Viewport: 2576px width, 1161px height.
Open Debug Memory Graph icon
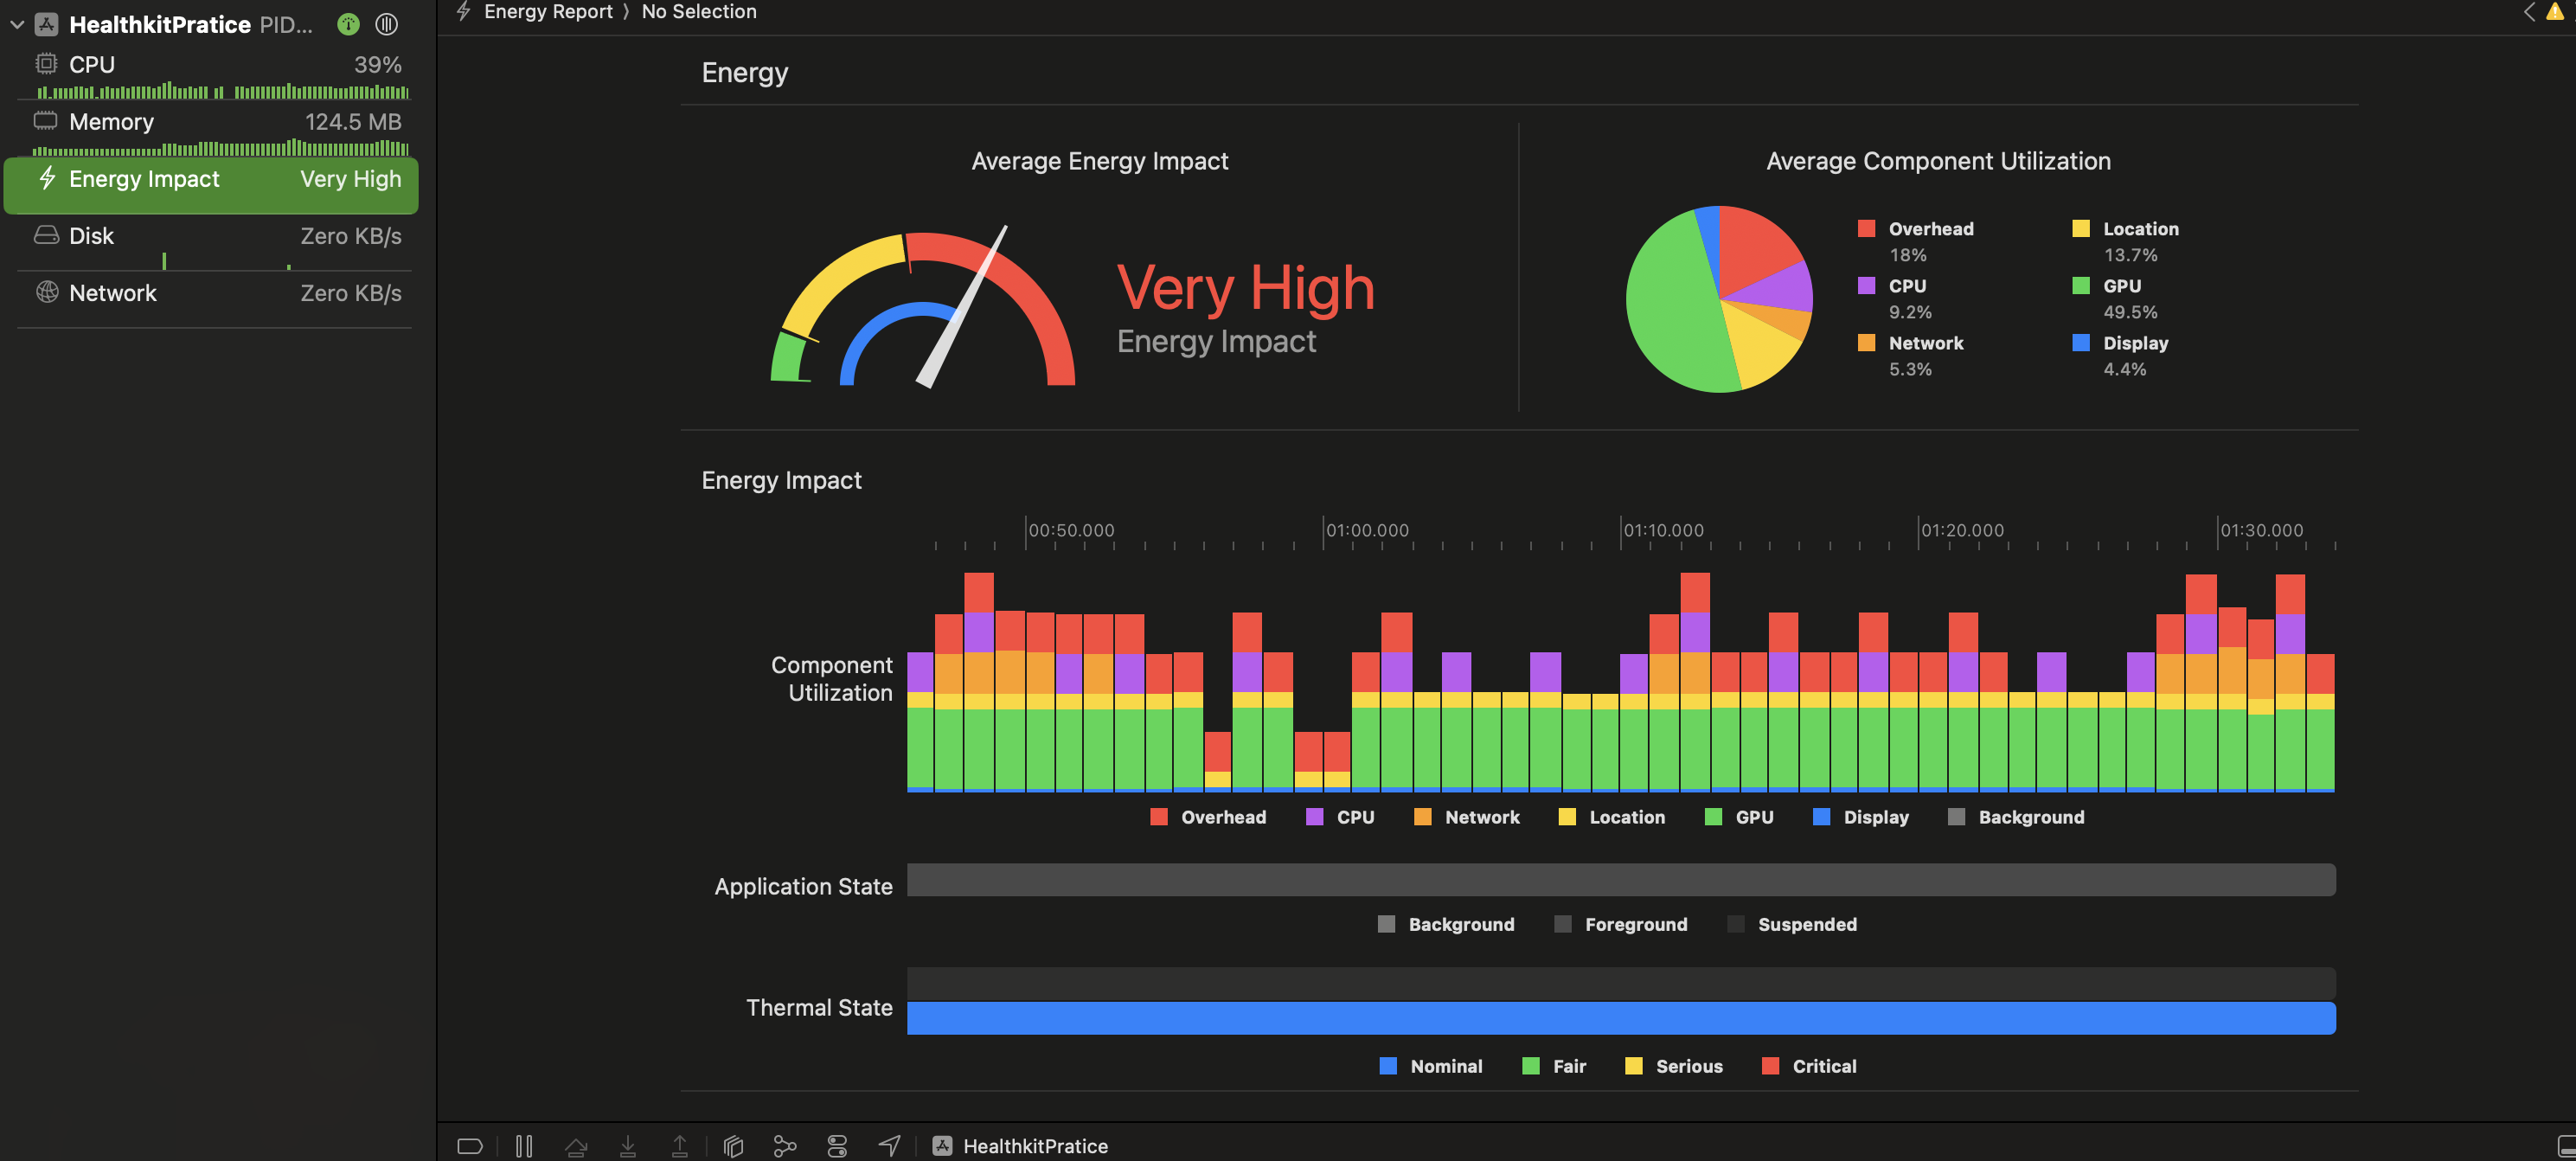785,1146
